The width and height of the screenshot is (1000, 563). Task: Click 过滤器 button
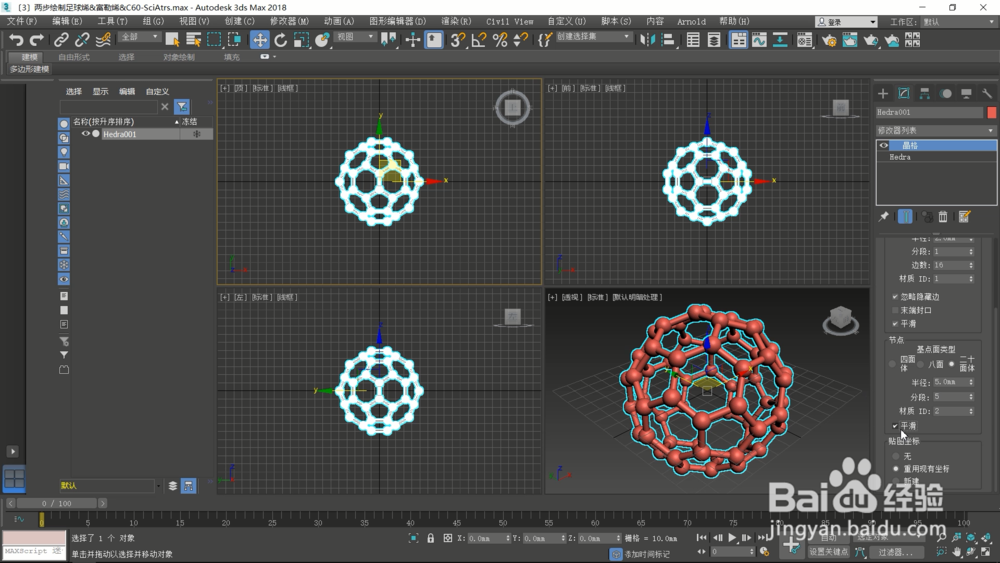coord(895,552)
